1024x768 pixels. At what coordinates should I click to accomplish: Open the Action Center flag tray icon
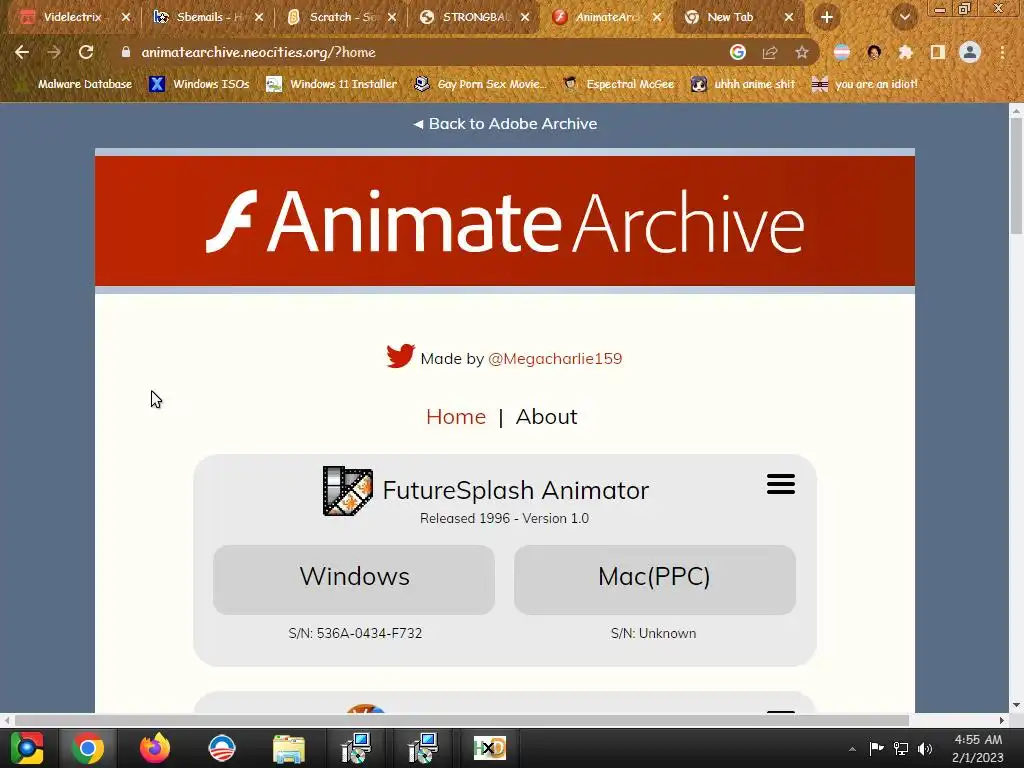(876, 749)
